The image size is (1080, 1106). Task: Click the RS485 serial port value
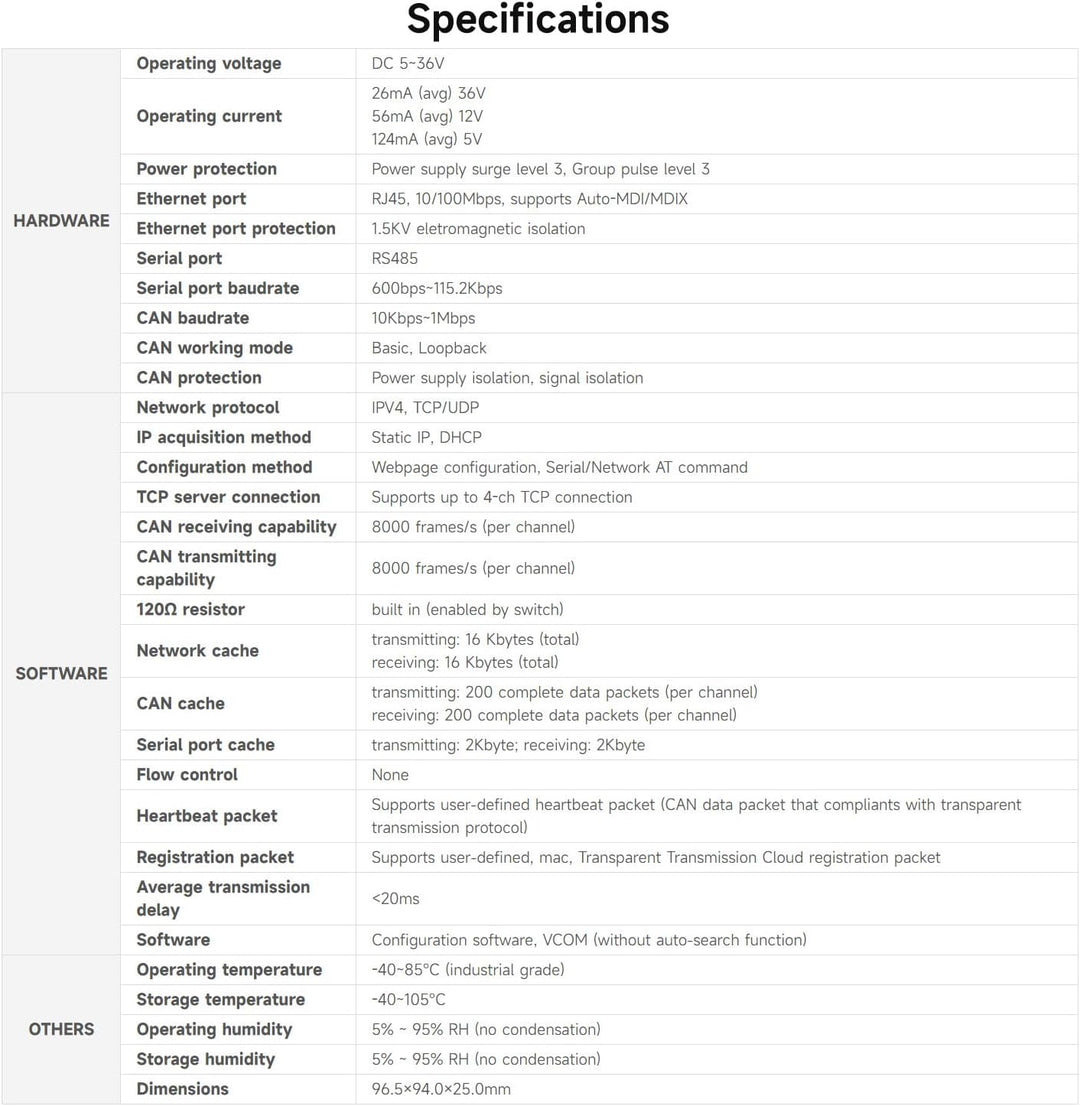pos(394,258)
